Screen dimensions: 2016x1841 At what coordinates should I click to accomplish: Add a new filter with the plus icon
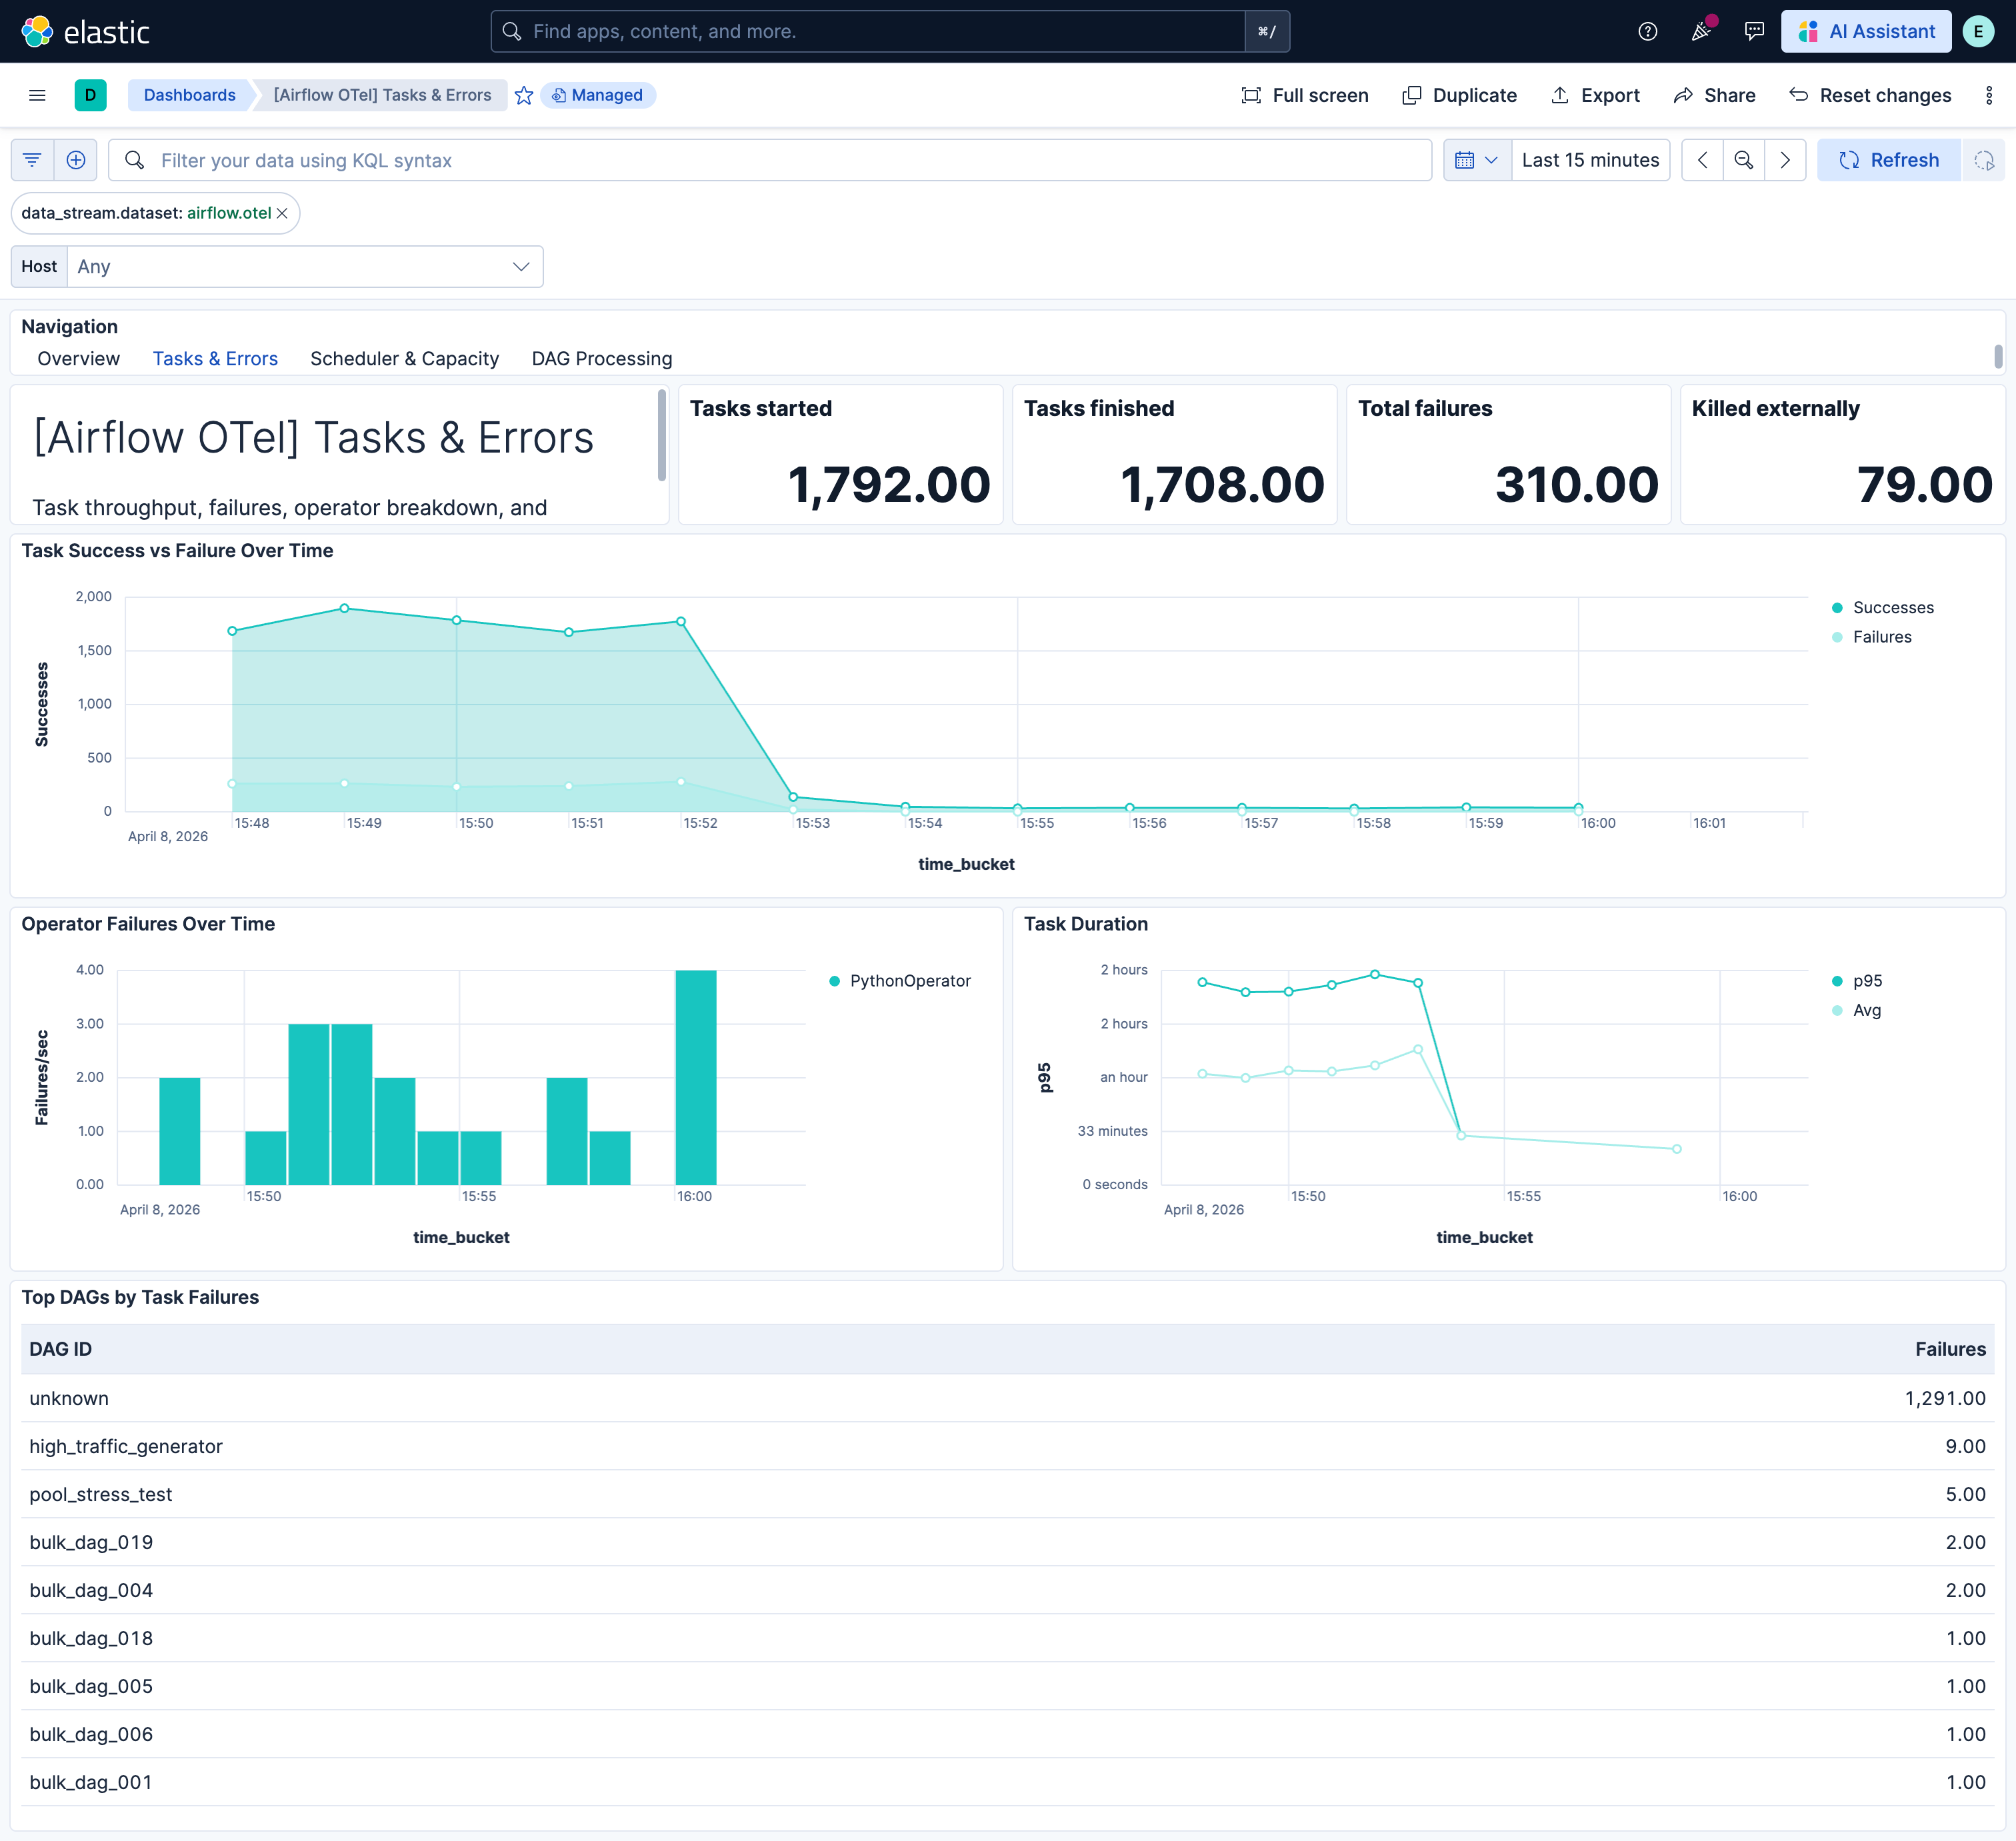pyautogui.click(x=75, y=160)
